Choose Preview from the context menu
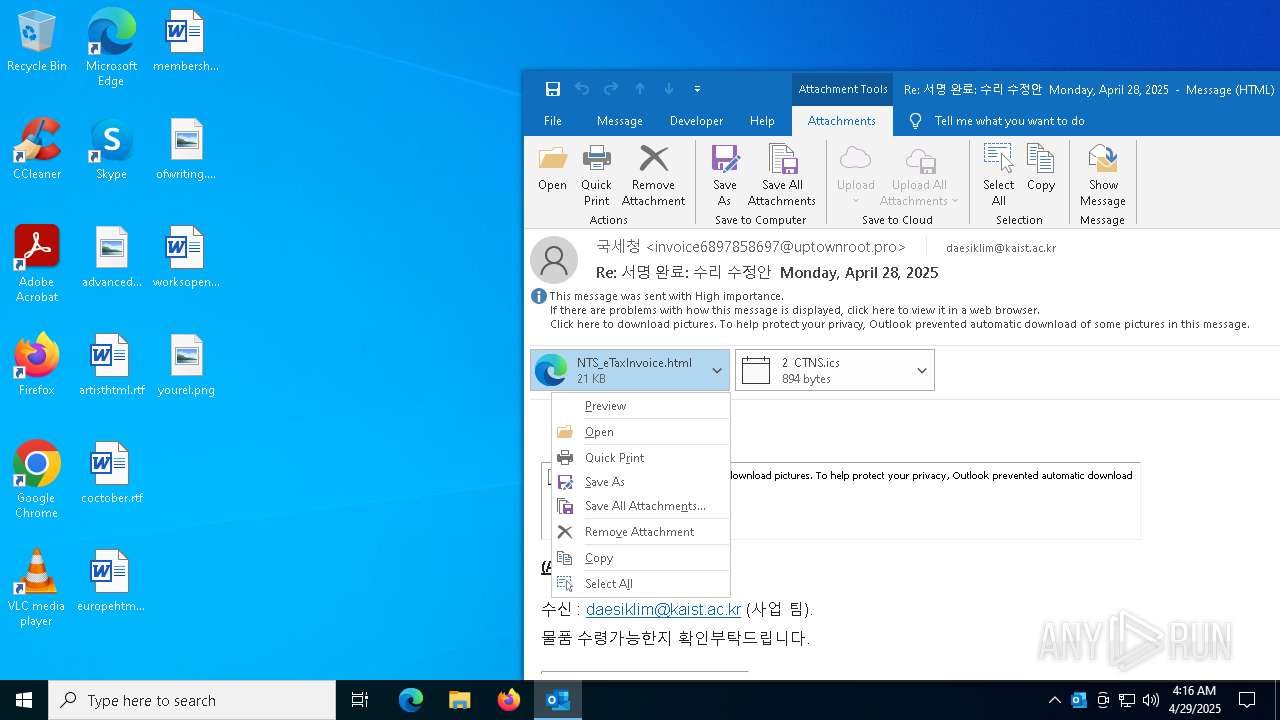This screenshot has height=720, width=1280. [641, 406]
